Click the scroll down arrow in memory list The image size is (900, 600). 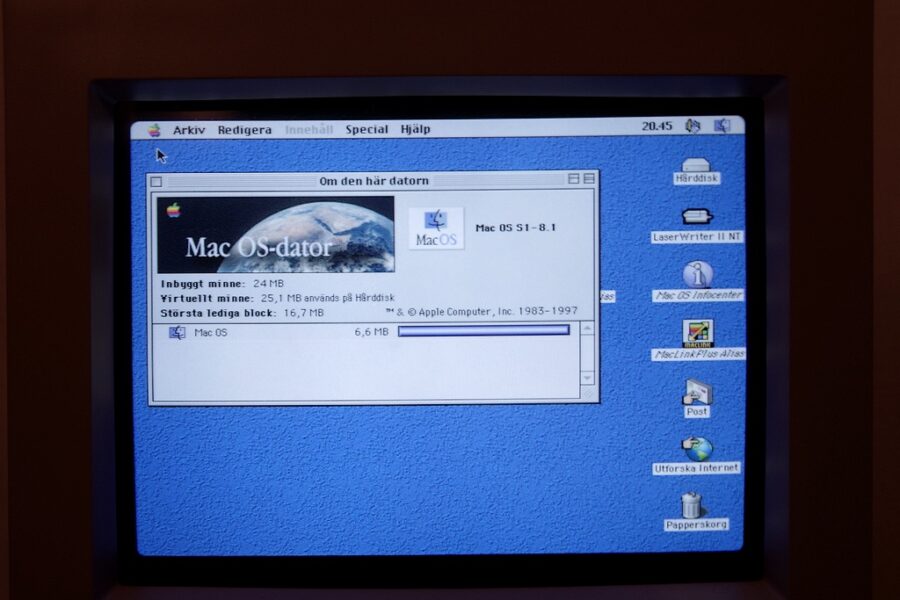(x=587, y=378)
